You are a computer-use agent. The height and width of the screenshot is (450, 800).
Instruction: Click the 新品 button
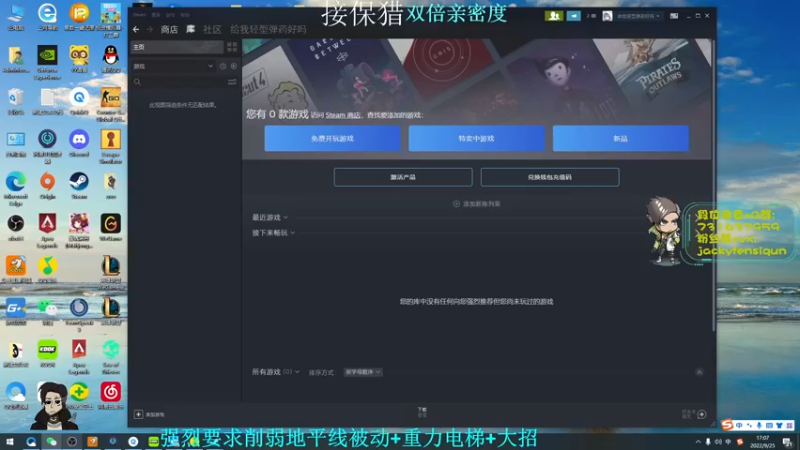[621, 138]
